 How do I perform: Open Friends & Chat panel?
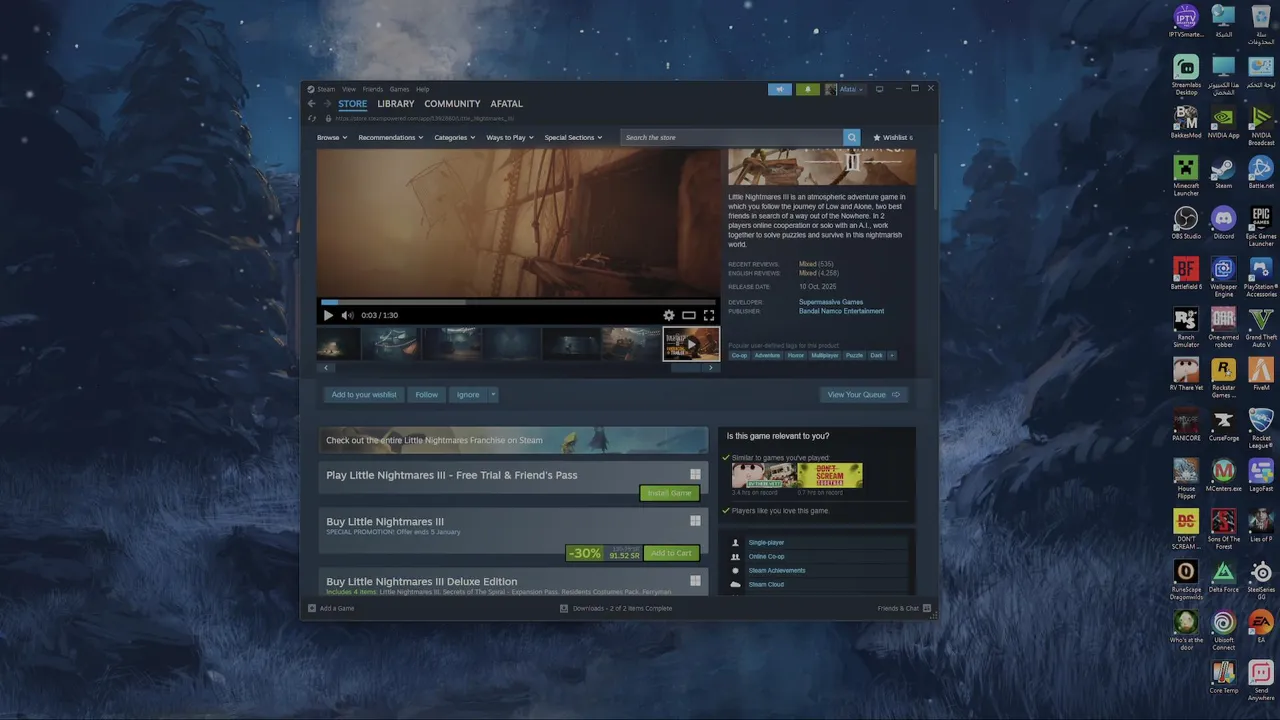coord(904,608)
